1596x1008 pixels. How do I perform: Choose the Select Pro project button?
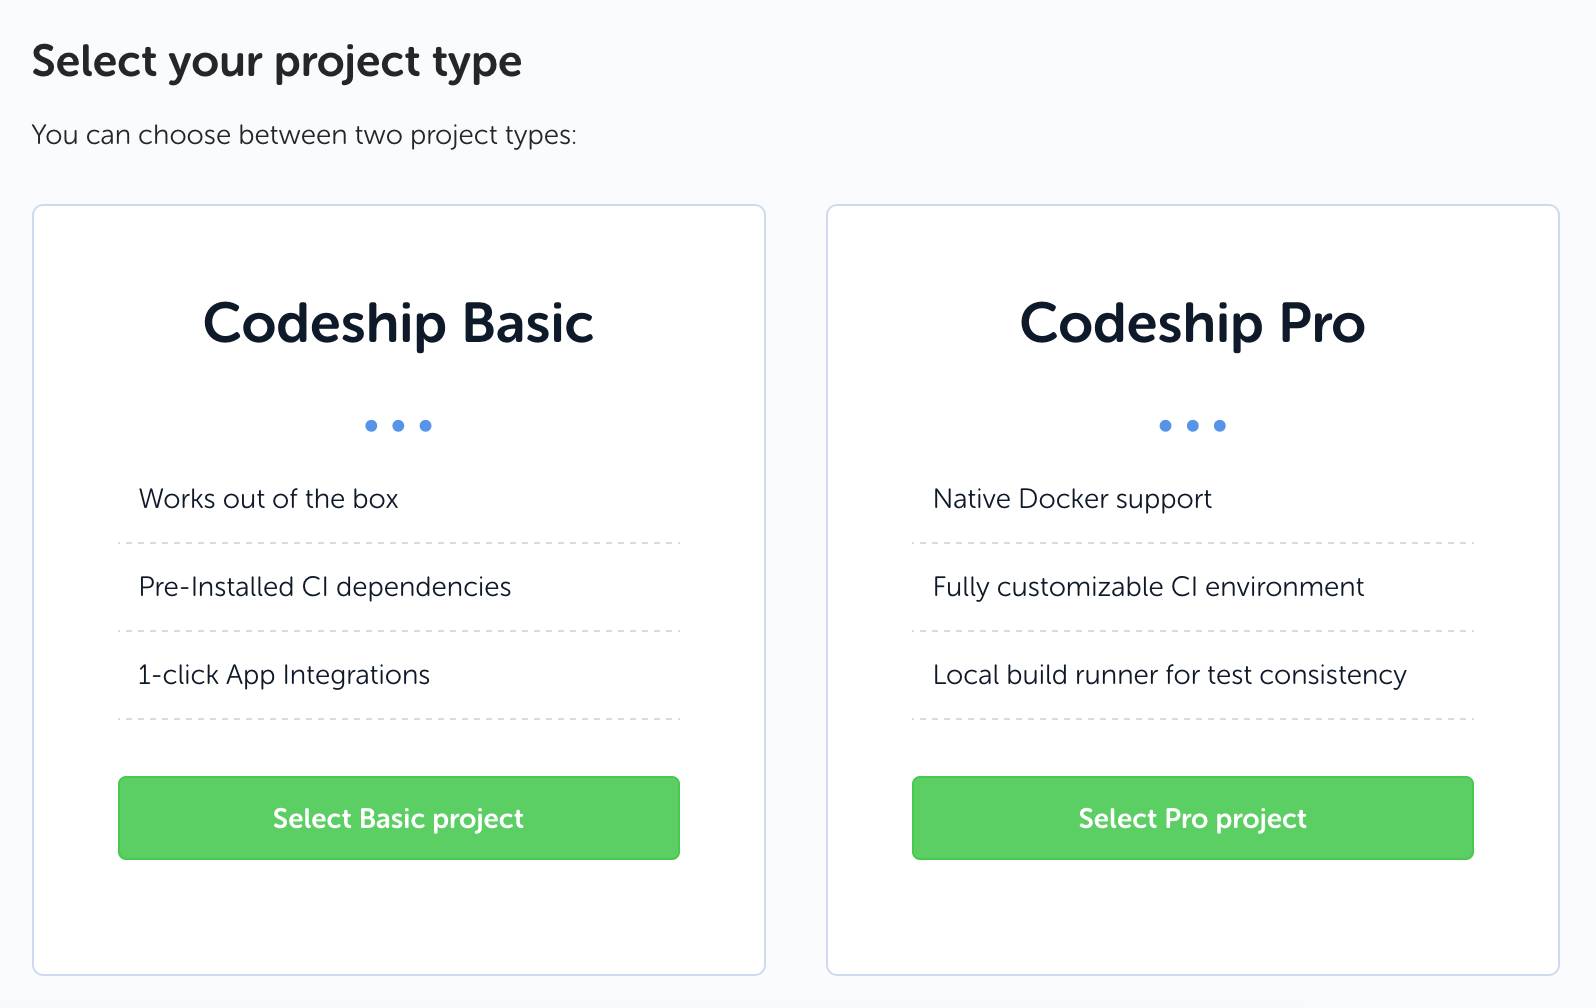(x=1192, y=818)
